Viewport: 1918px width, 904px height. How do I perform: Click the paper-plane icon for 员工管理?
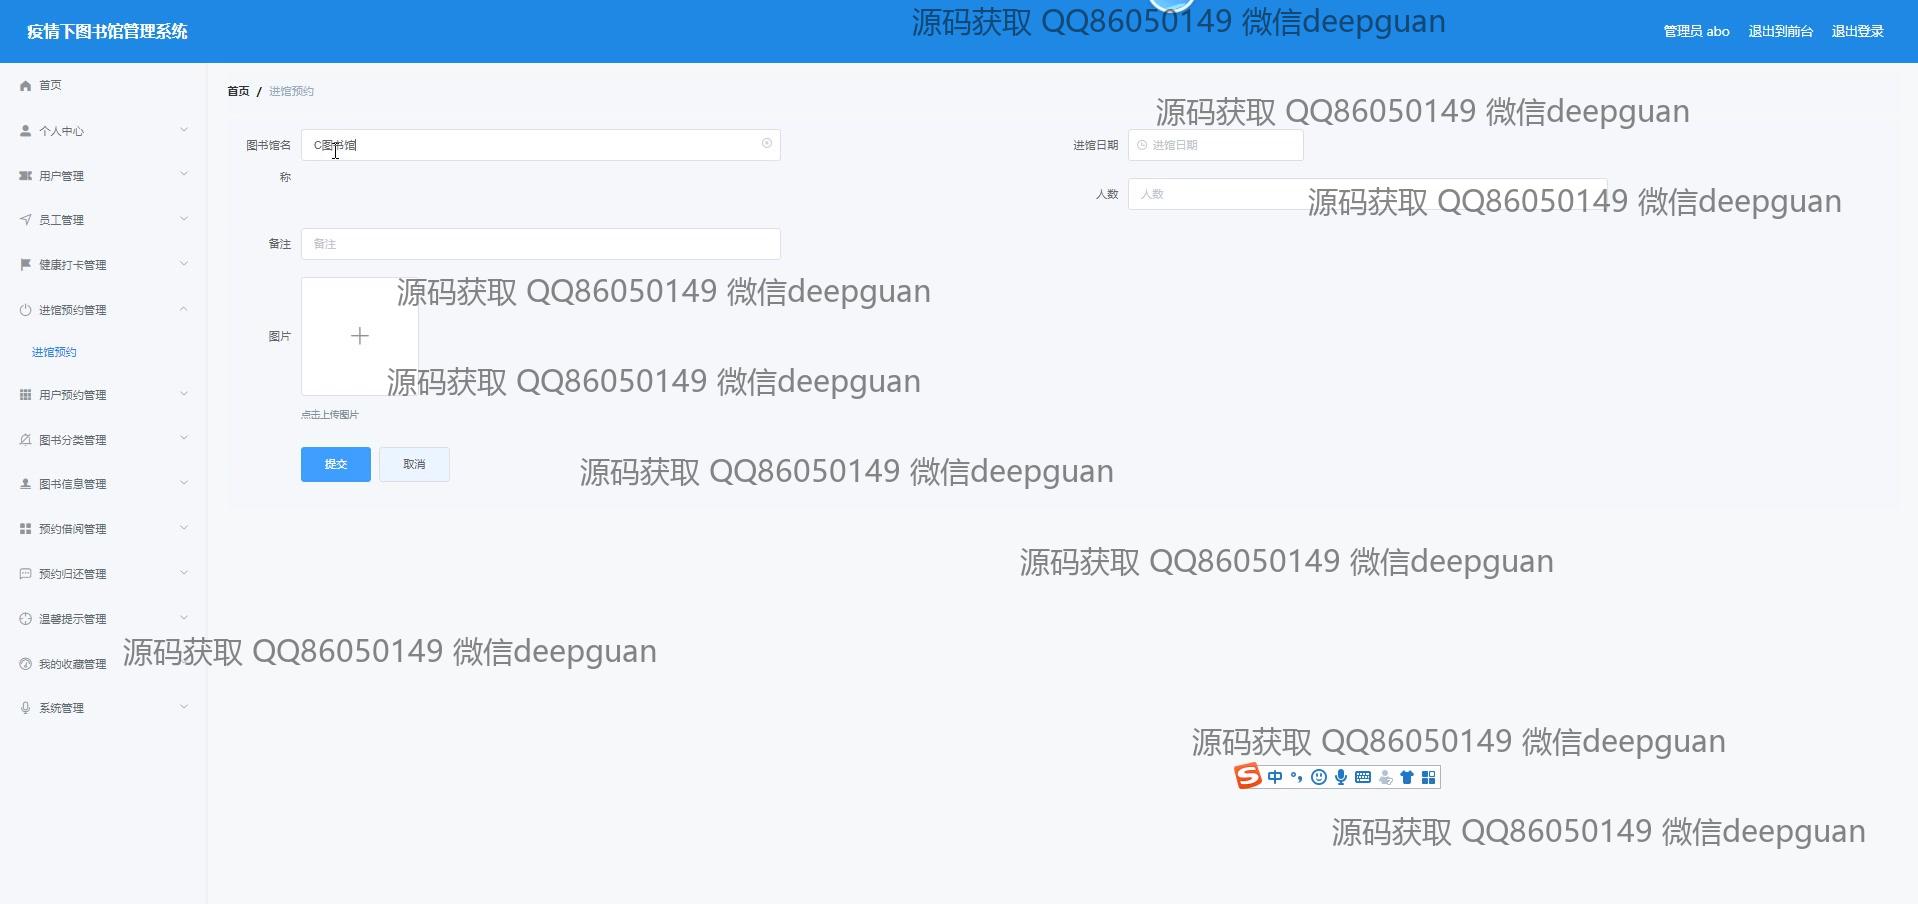[x=25, y=220]
